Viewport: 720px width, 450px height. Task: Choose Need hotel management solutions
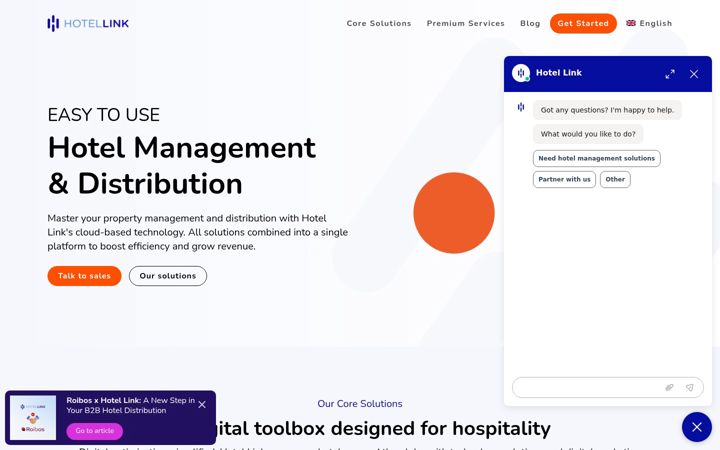click(x=596, y=158)
